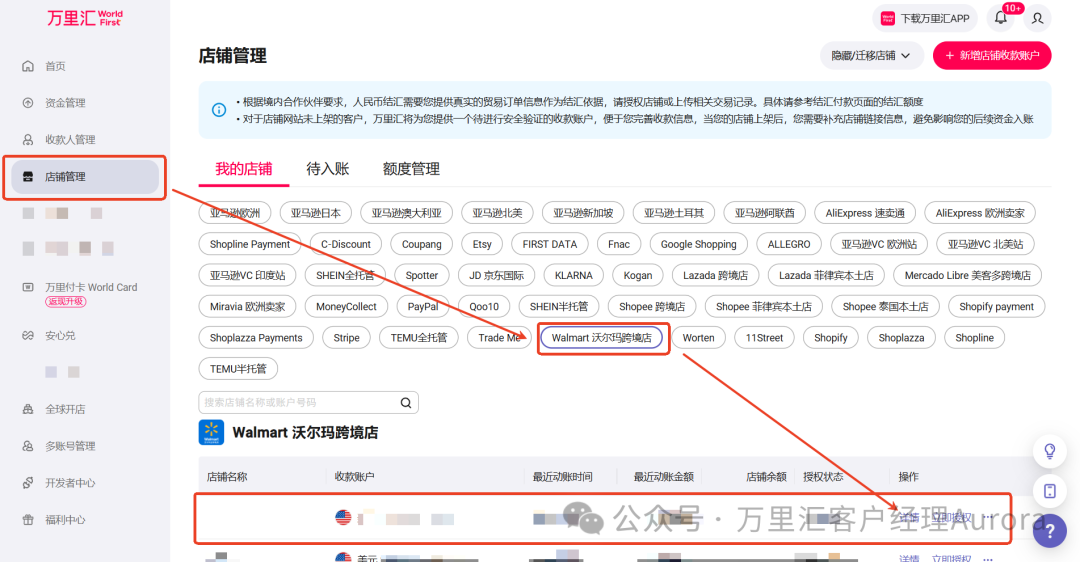1080x562 pixels.
Task: Filter by 亚马逊澳大利亚 chip
Action: 406,213
